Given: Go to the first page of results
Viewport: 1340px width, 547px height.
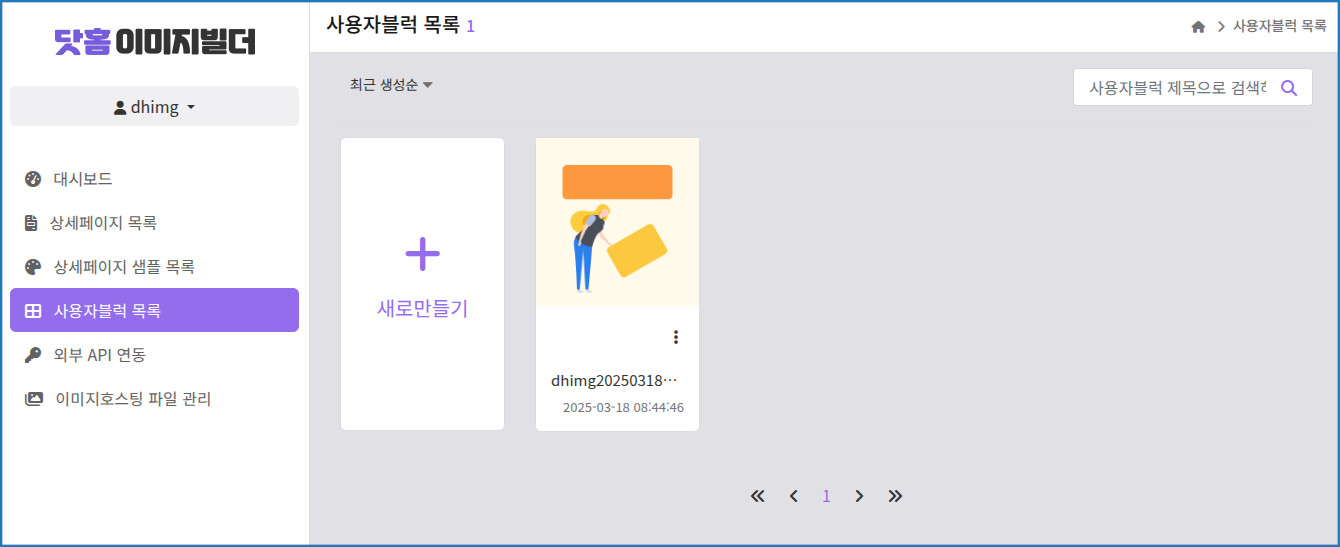Looking at the screenshot, I should (757, 496).
